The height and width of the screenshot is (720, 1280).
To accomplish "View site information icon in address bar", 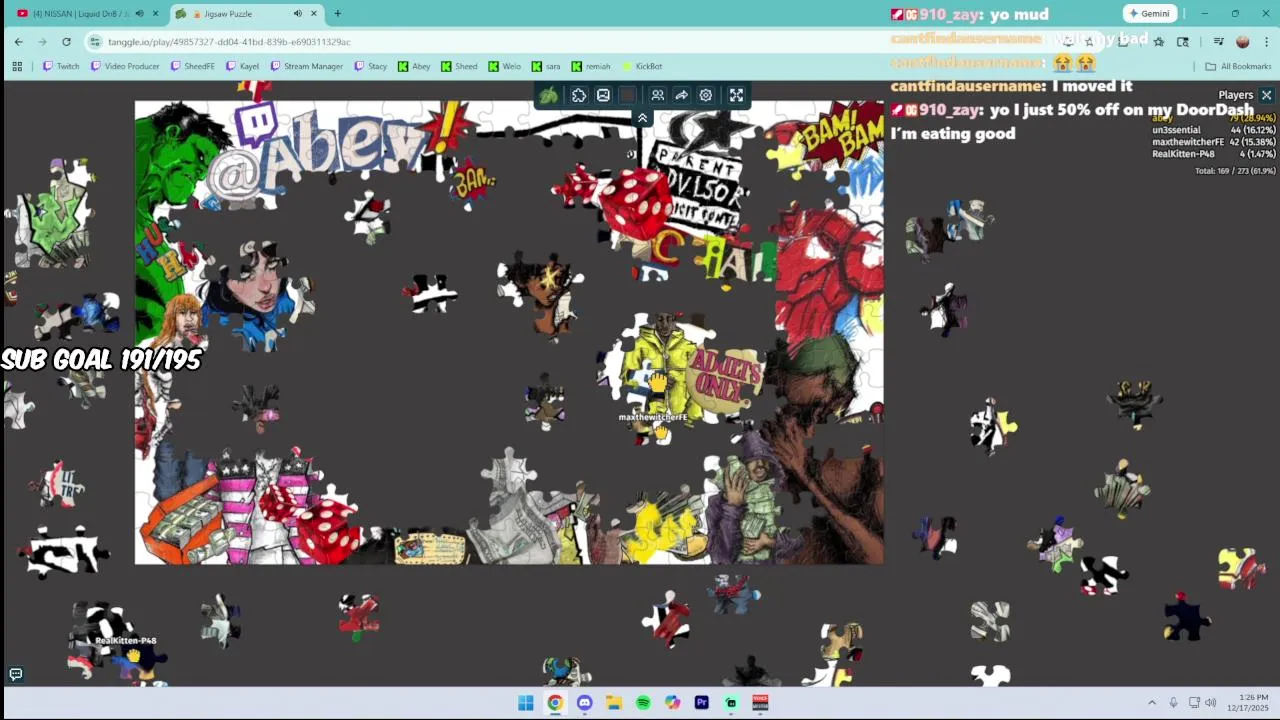I will click(95, 42).
